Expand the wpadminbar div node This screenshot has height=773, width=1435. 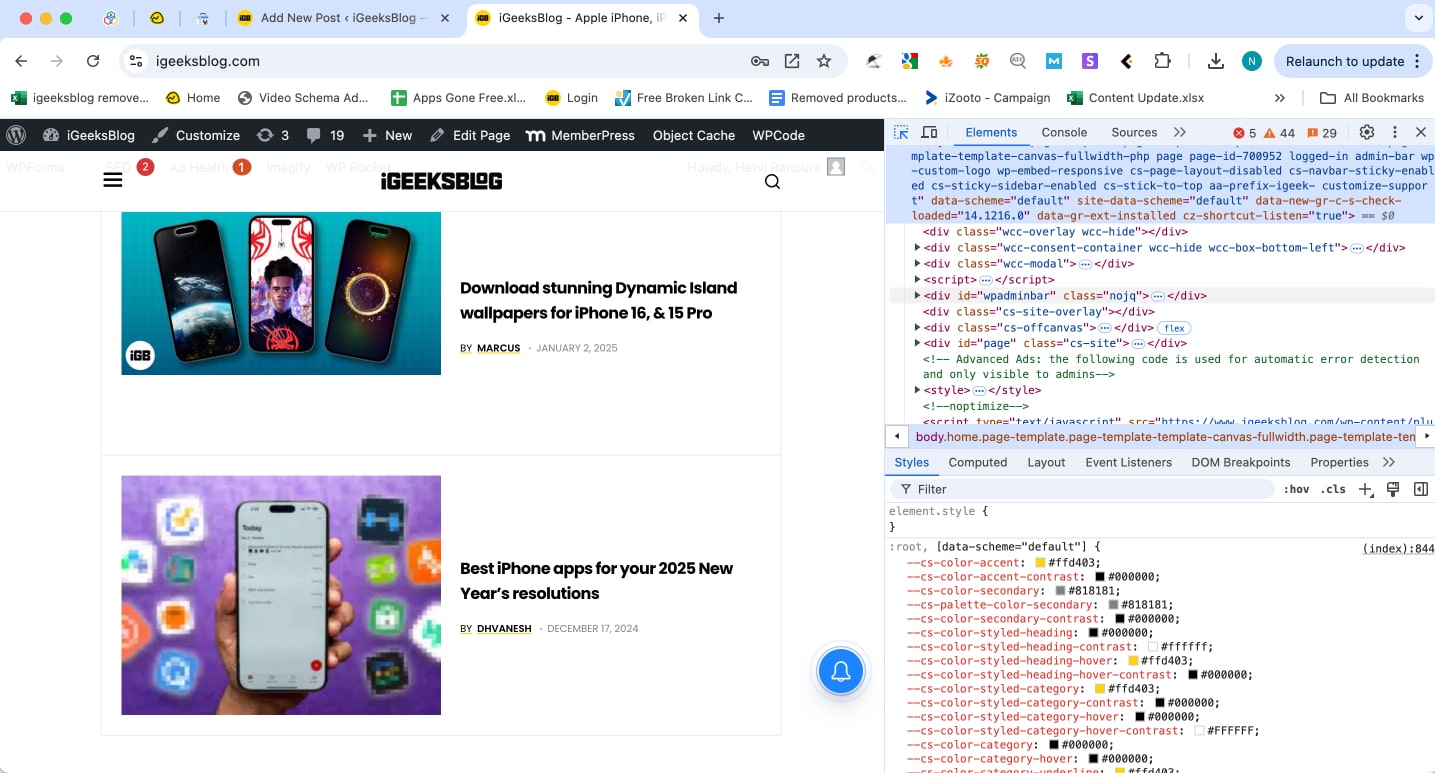click(918, 296)
